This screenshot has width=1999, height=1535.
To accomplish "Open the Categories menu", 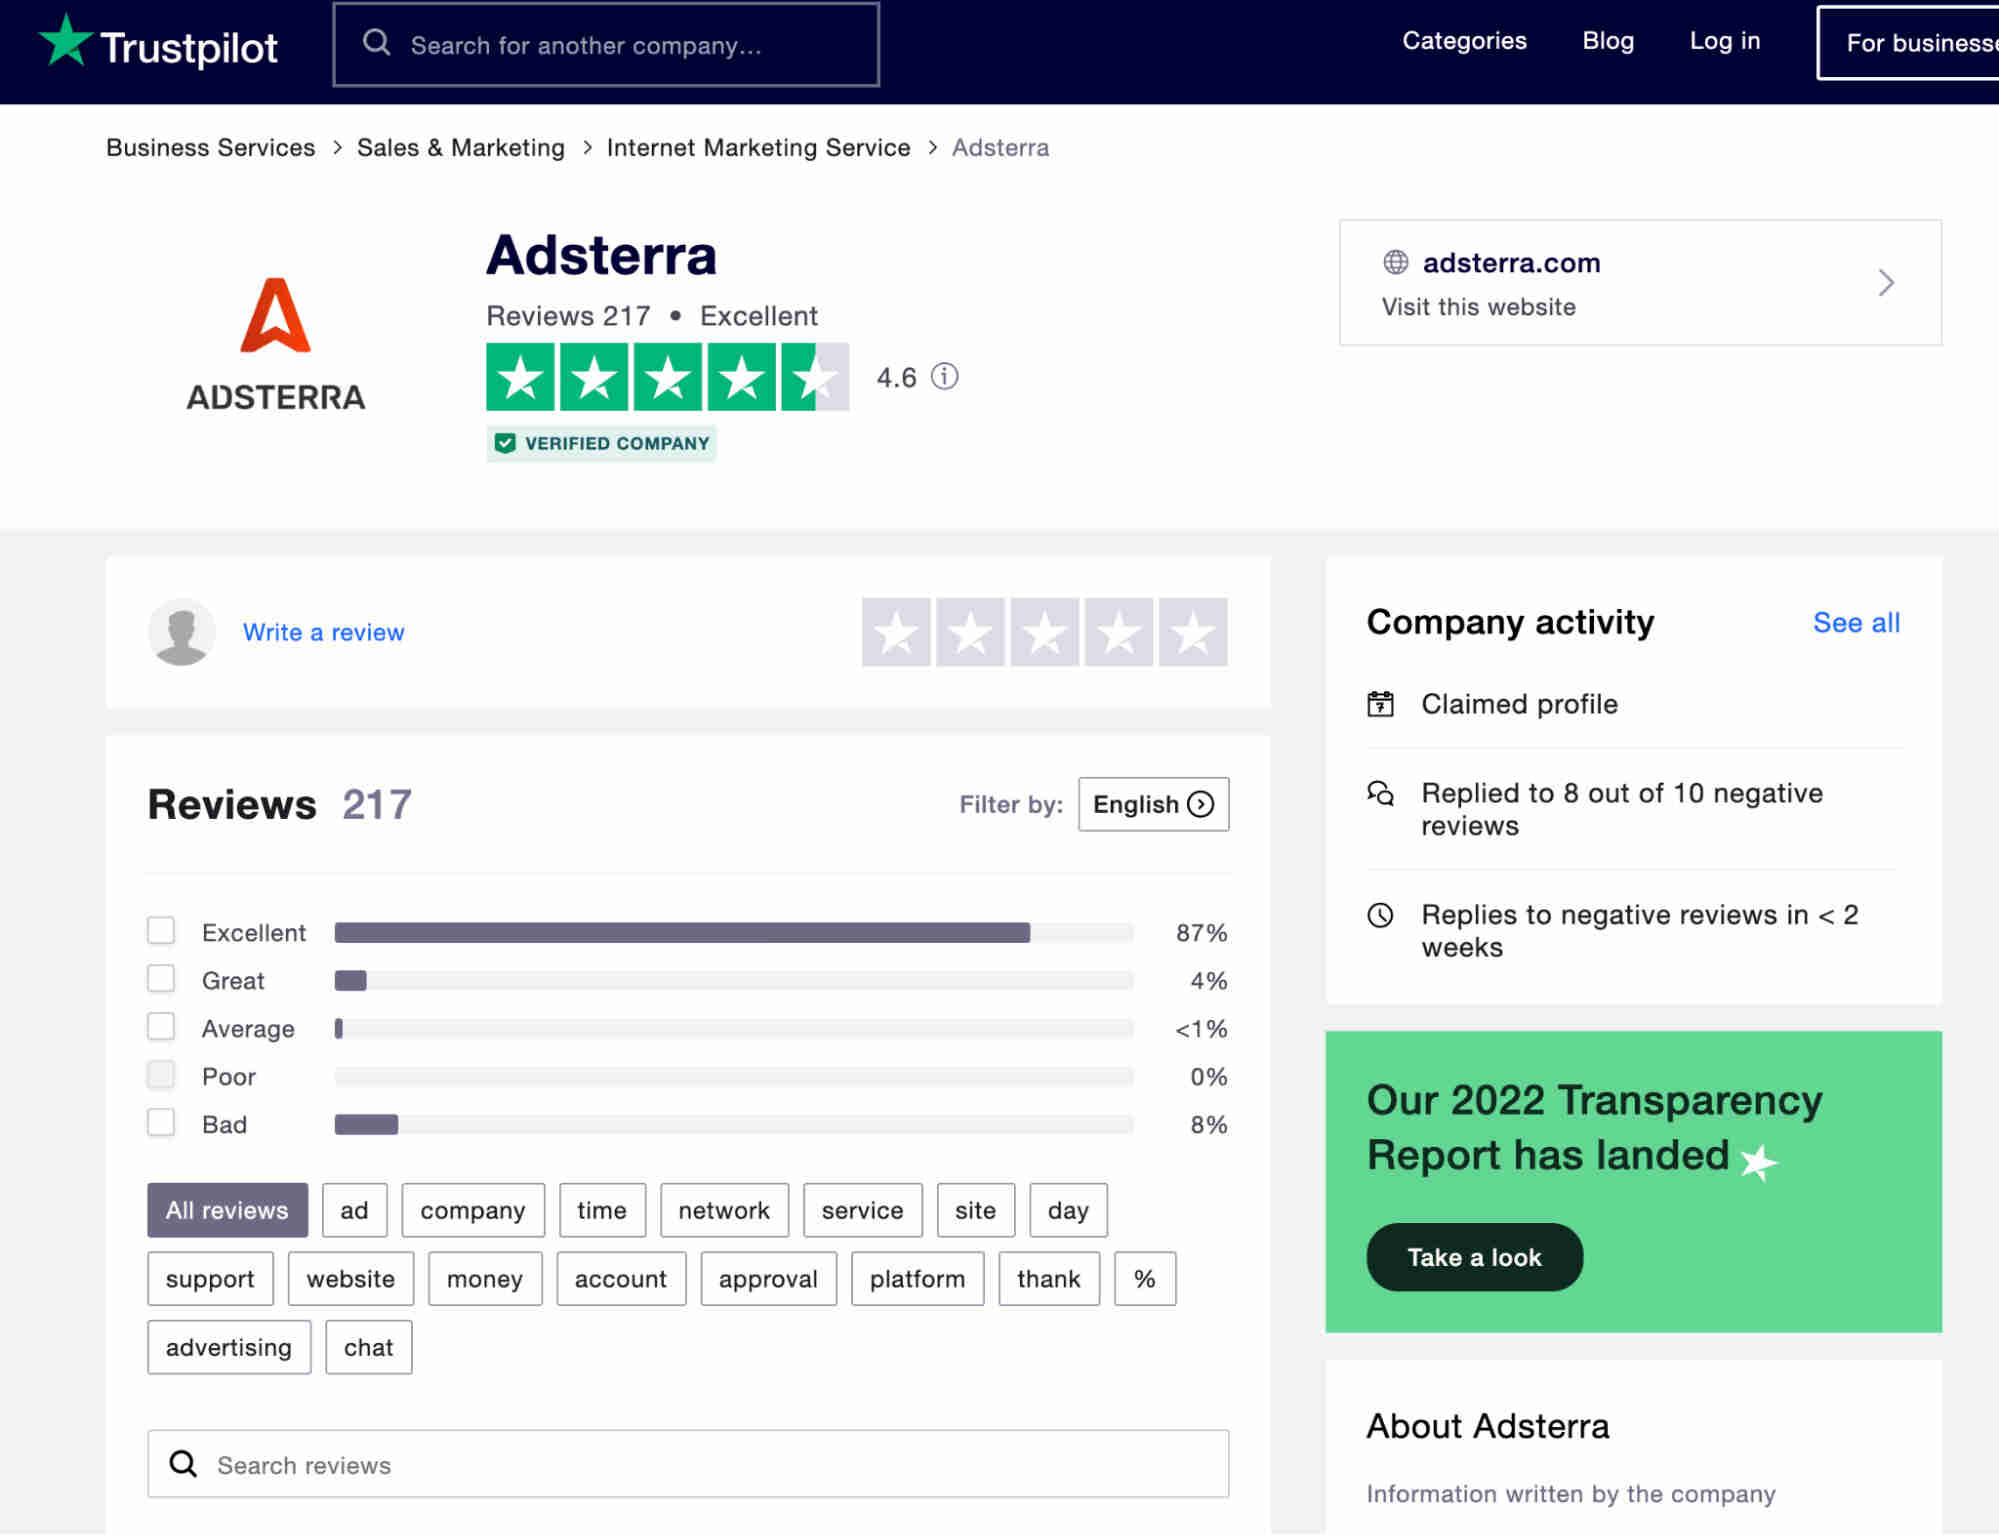I will coord(1464,41).
